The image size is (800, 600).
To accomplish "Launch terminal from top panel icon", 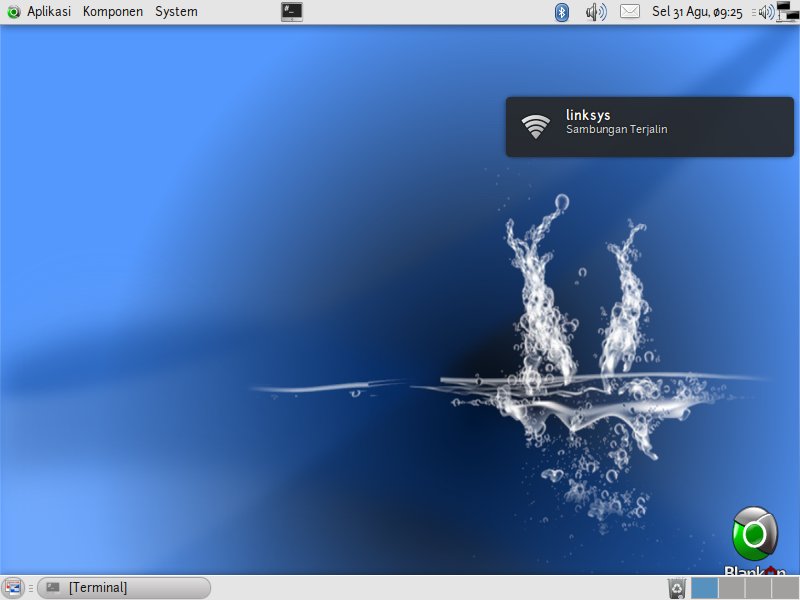I will [292, 12].
